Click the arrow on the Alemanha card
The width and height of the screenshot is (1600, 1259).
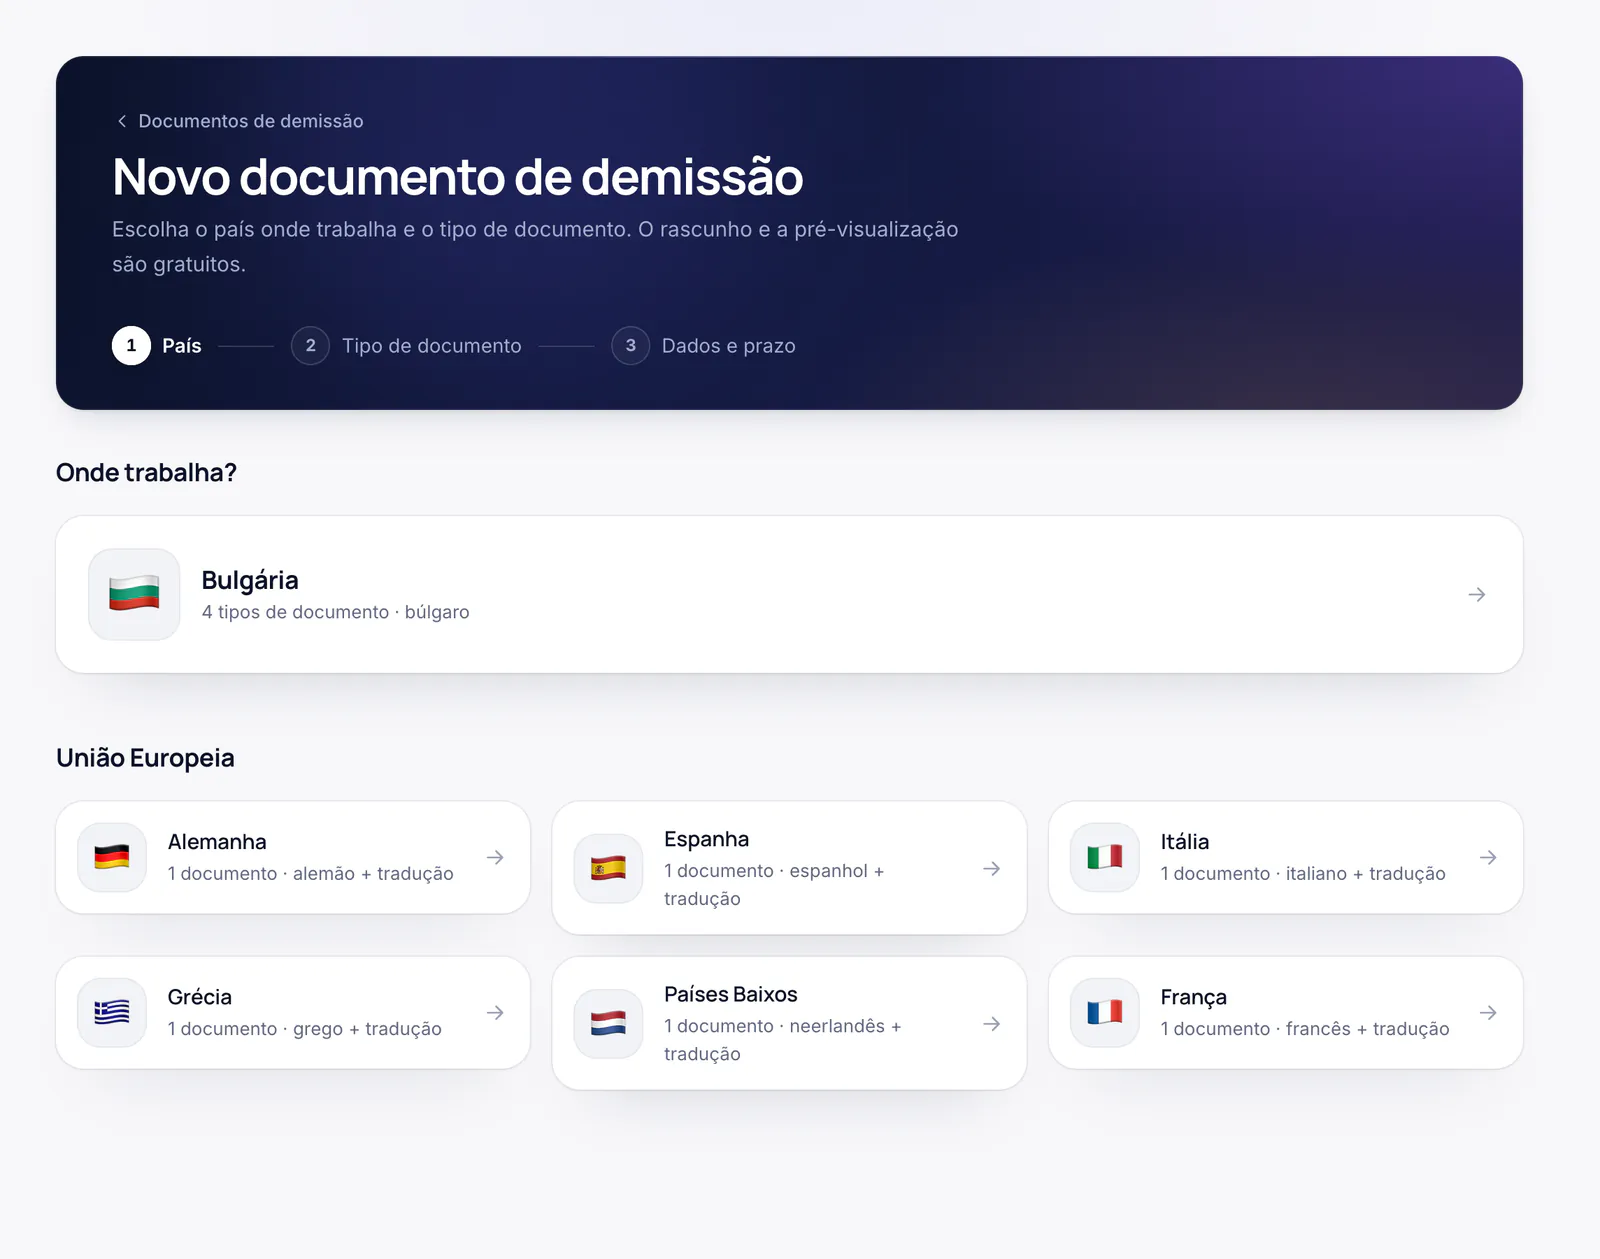[495, 857]
